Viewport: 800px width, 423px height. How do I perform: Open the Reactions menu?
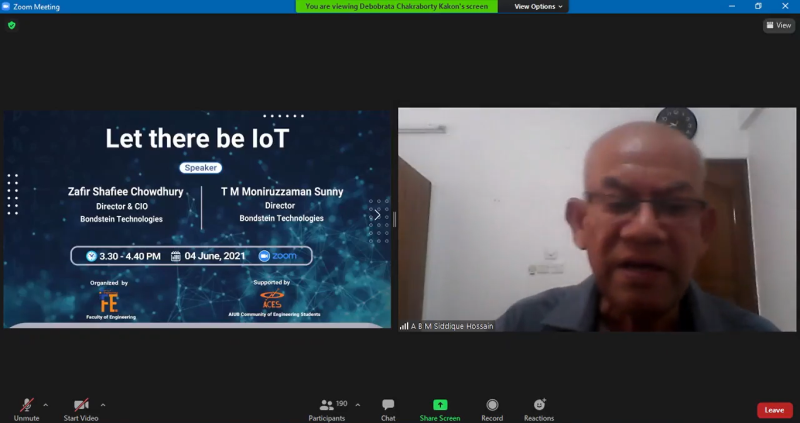pyautogui.click(x=539, y=406)
